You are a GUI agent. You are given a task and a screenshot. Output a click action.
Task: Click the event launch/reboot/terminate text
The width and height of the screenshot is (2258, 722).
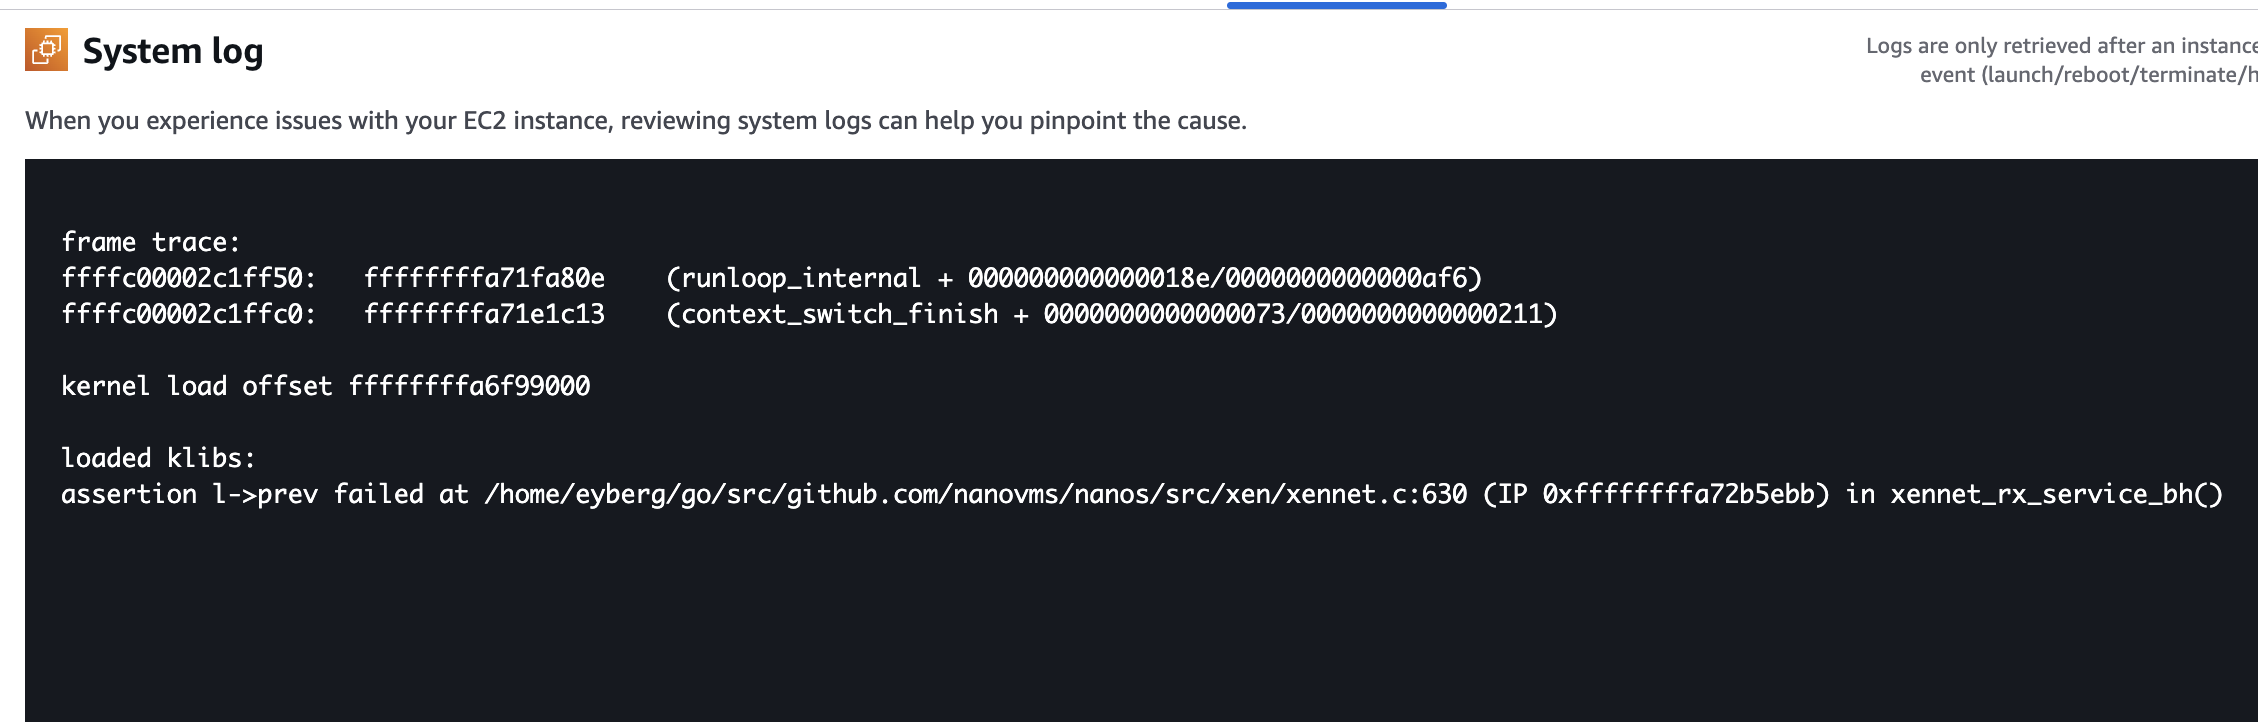point(2088,75)
